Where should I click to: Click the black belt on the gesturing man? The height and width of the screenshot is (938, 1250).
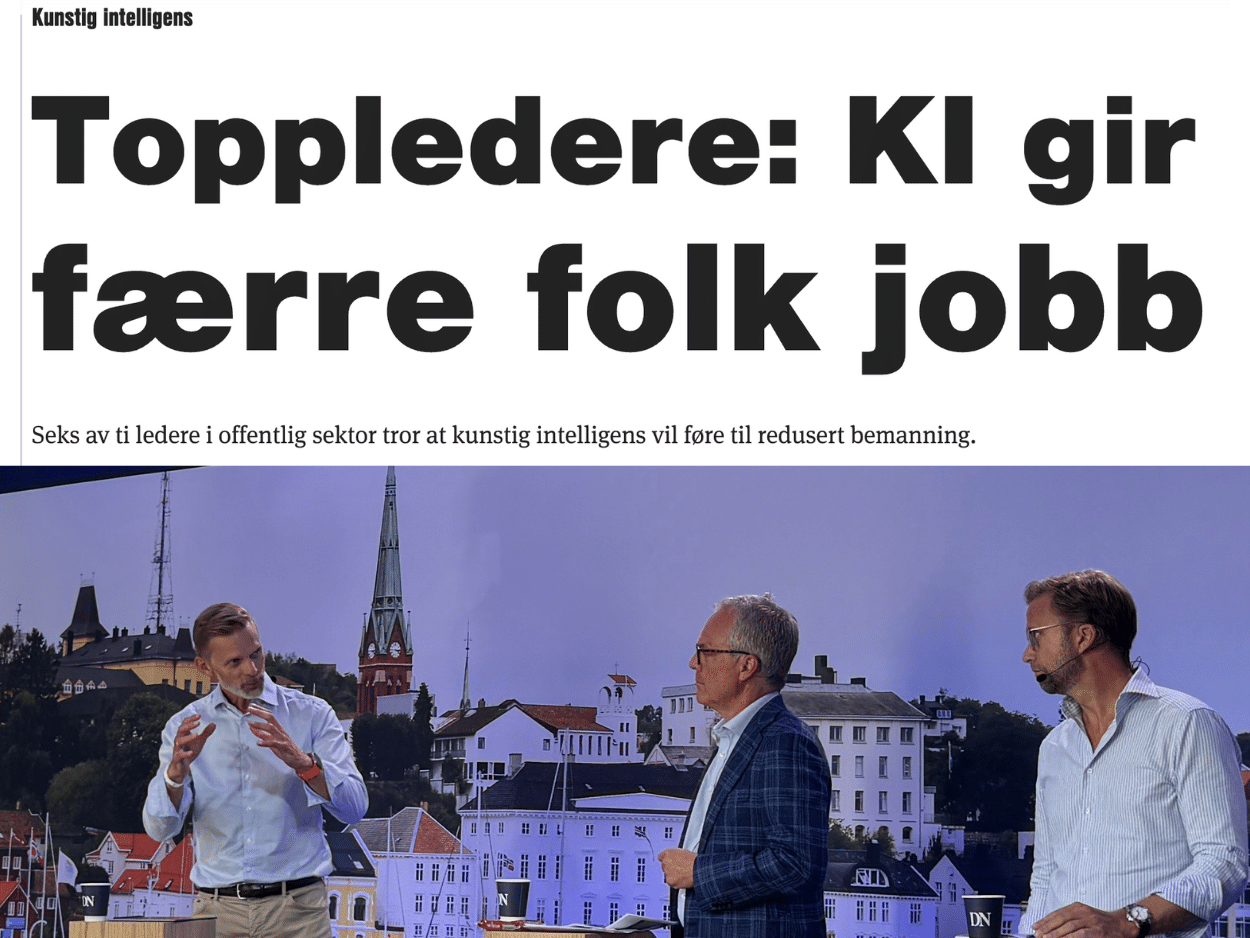(x=259, y=887)
